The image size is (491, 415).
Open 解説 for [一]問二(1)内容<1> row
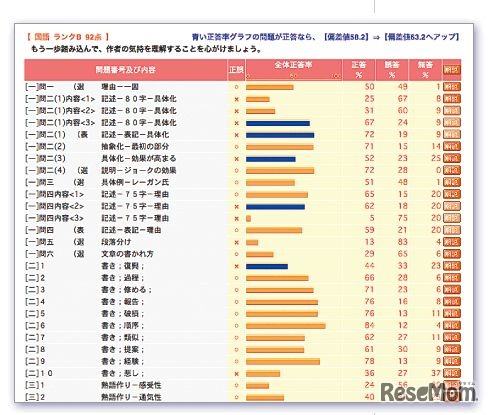point(452,99)
